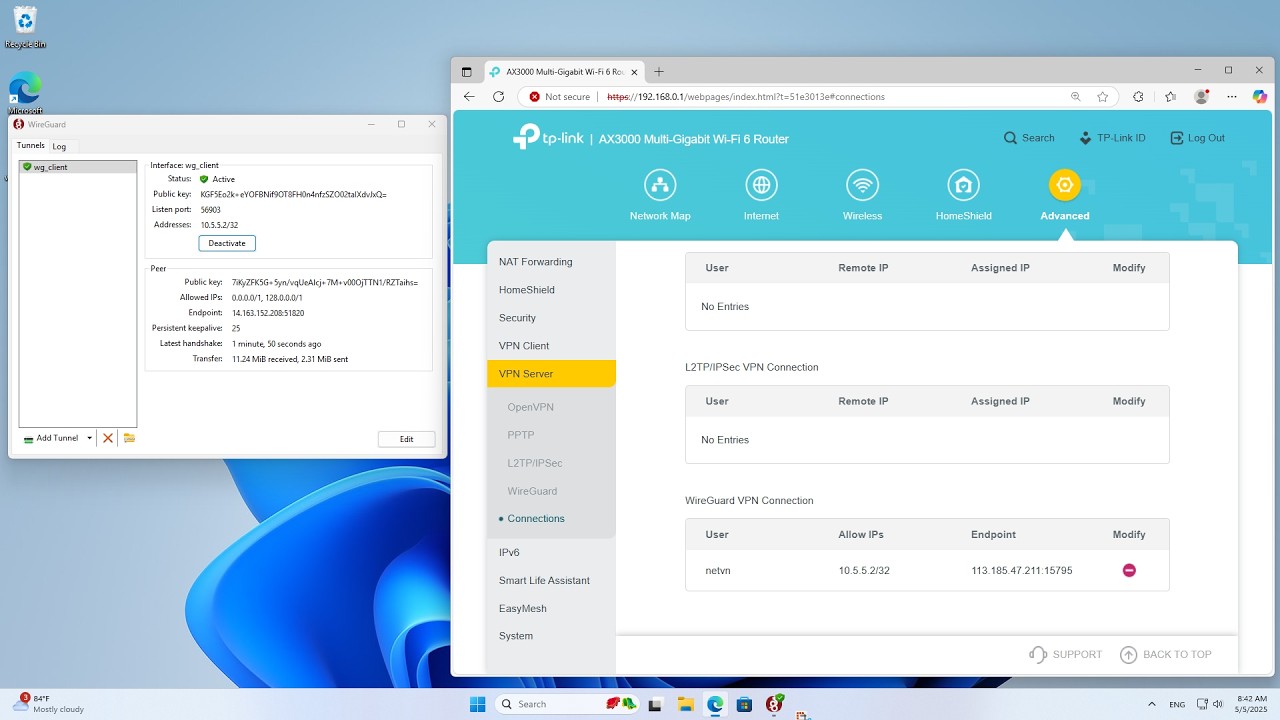Open Edge zoom magnifier in address bar
Screen dimensions: 1280x720
point(1076,97)
